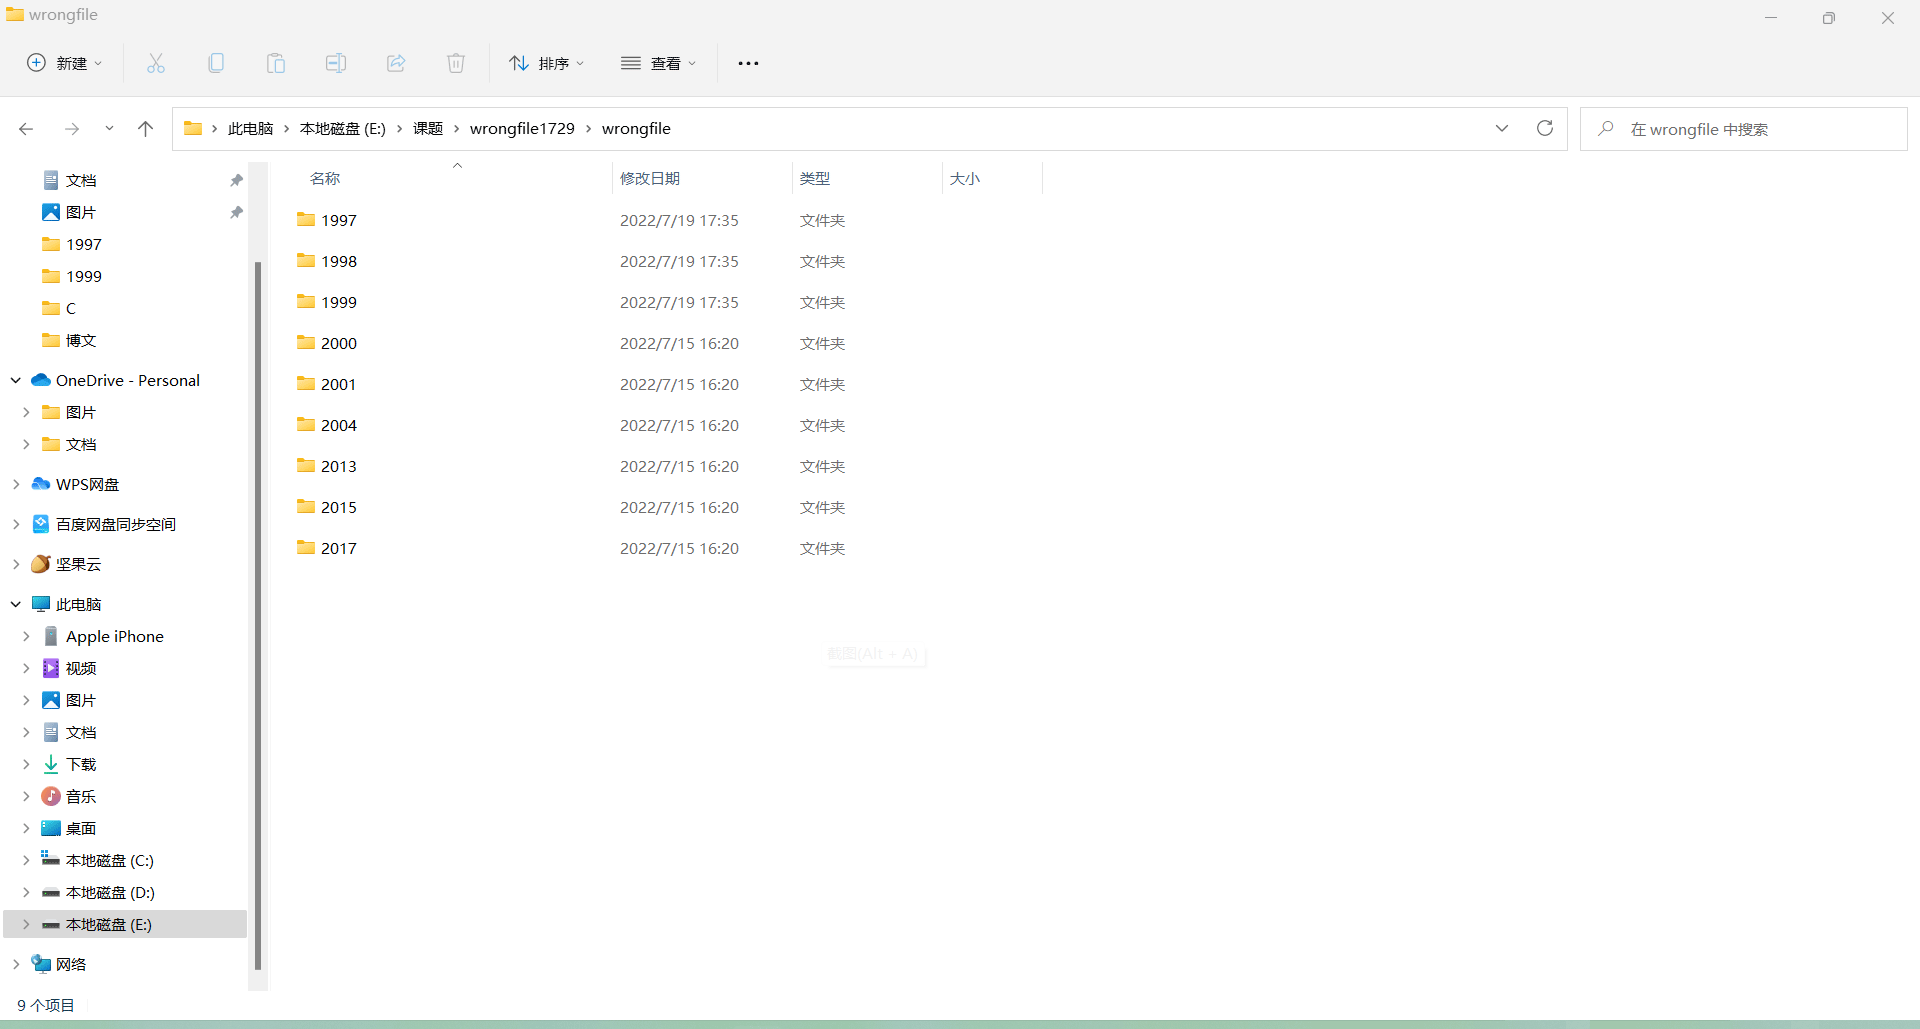Select the 2015 folder row
Image resolution: width=1920 pixels, height=1029 pixels.
point(665,507)
